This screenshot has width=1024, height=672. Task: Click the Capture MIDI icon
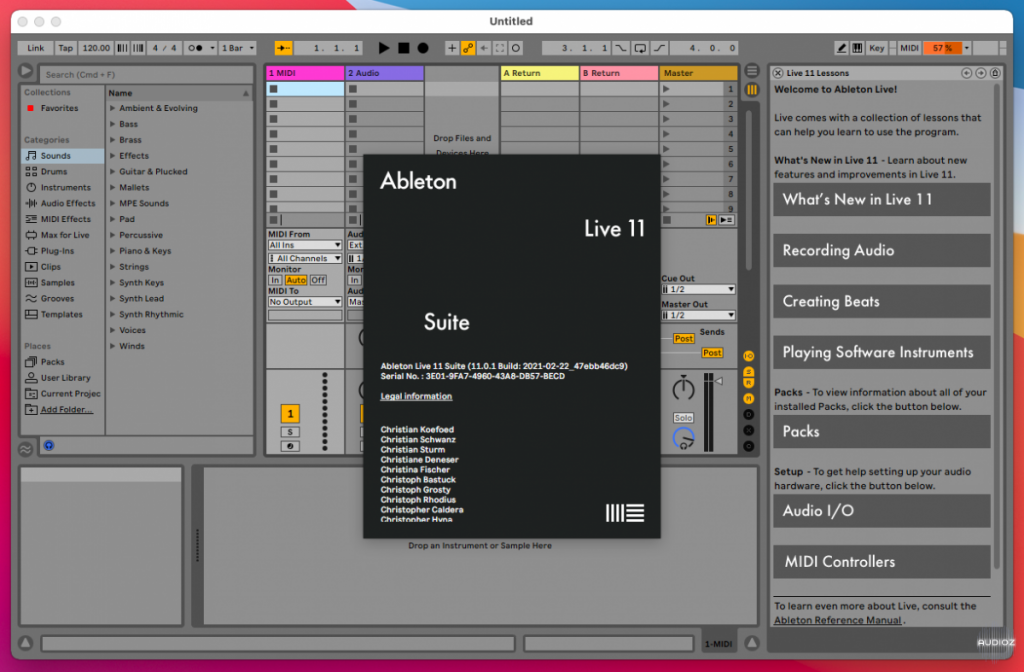tap(500, 48)
